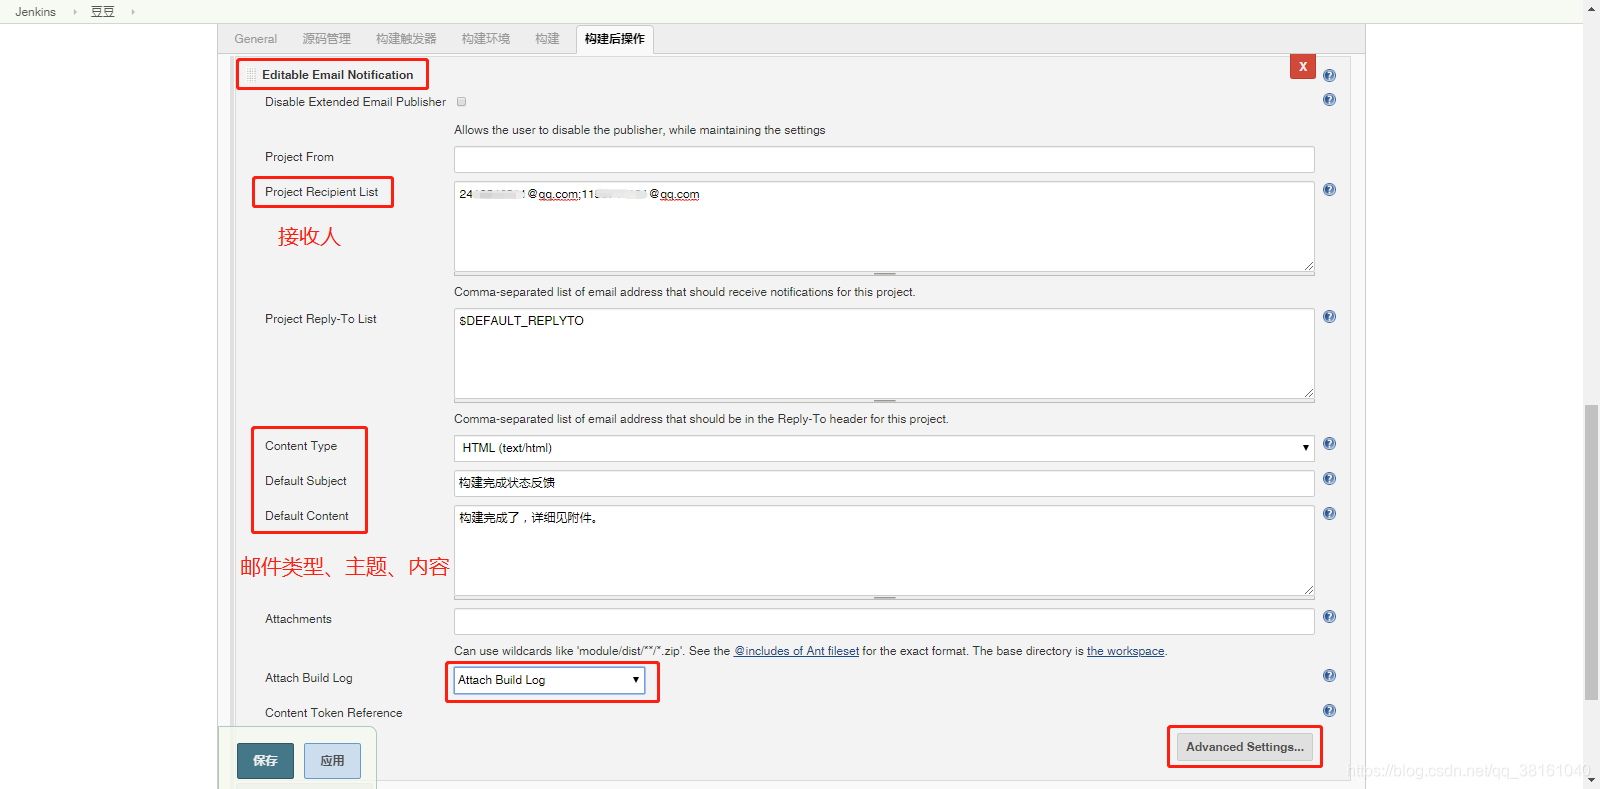Open help icon for Attach Build Log
The image size is (1600, 789).
point(1329,675)
